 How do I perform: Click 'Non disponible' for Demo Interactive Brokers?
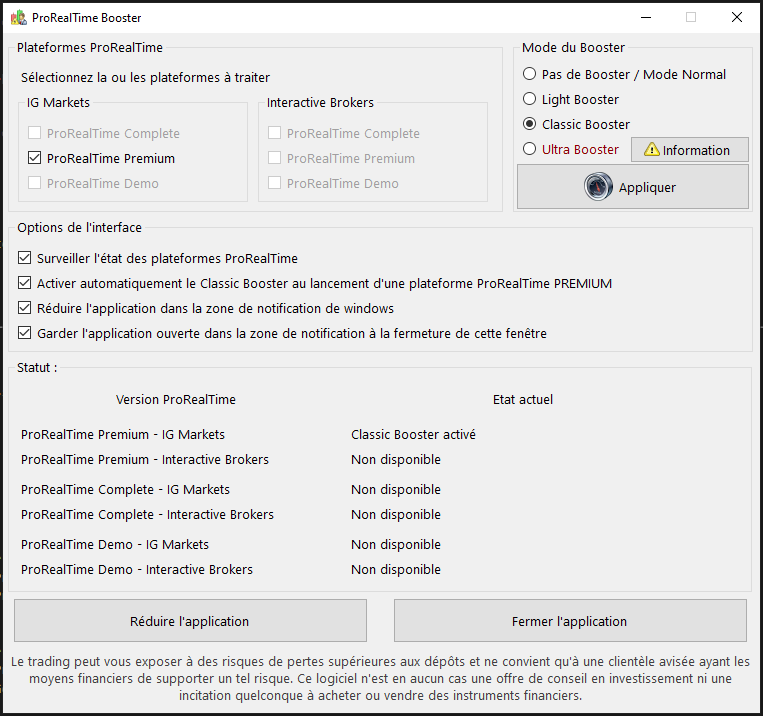pyautogui.click(x=396, y=569)
